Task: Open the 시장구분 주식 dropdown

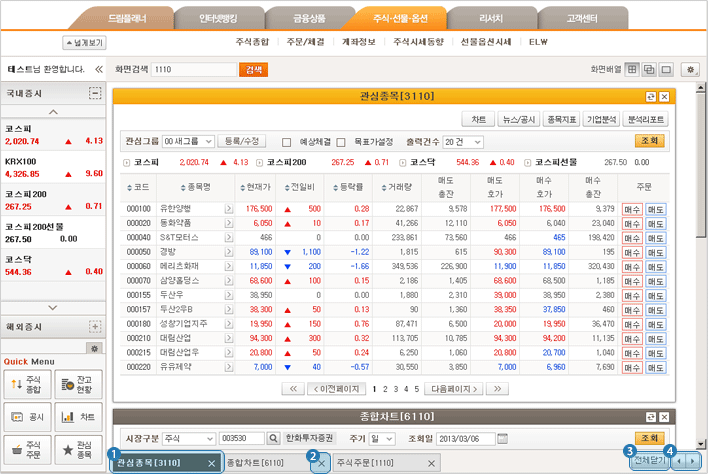Action: [188, 438]
